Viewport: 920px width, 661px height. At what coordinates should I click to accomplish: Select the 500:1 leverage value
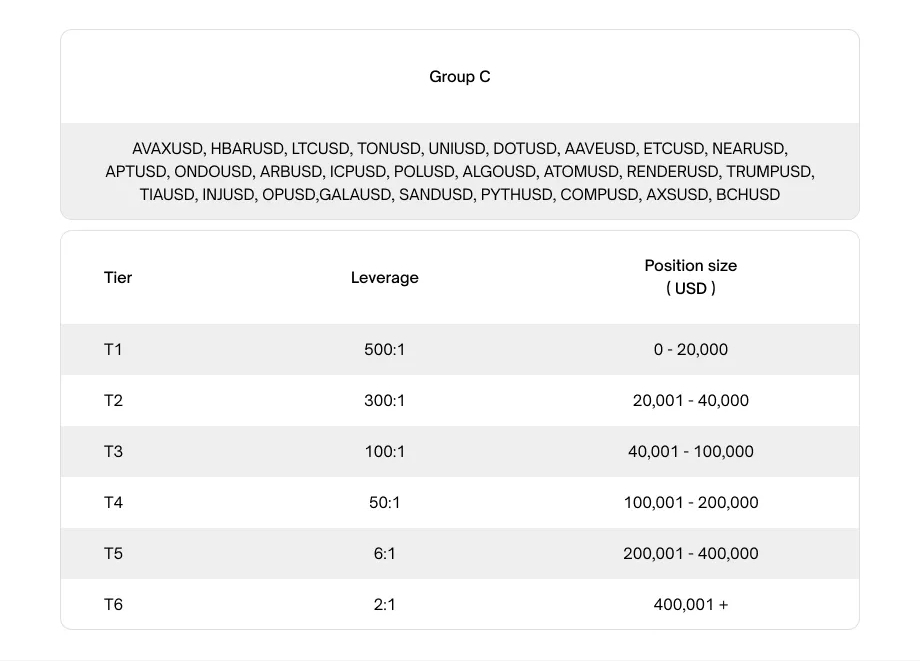coord(384,350)
